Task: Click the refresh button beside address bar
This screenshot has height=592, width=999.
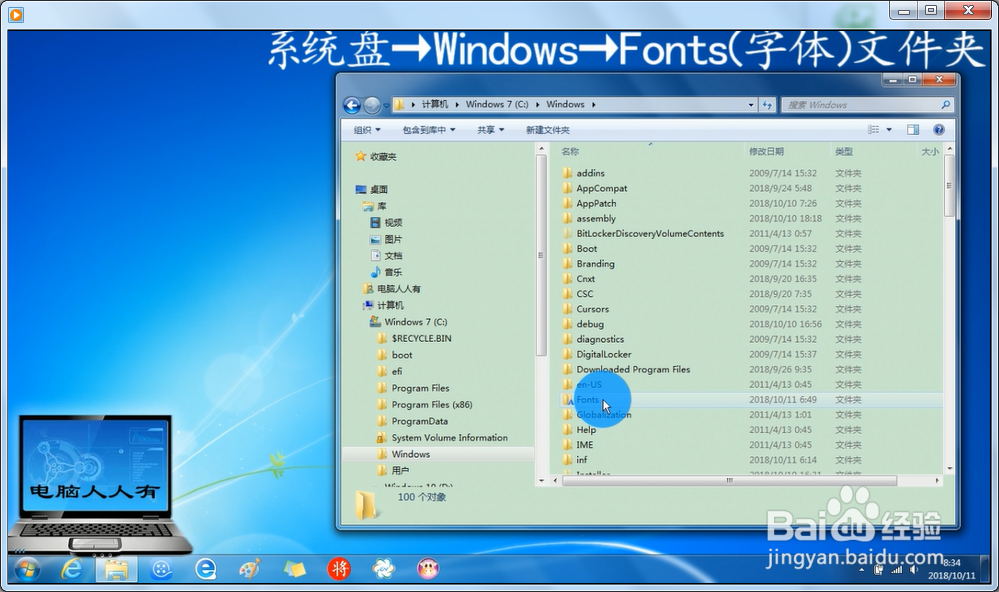Action: tap(767, 105)
